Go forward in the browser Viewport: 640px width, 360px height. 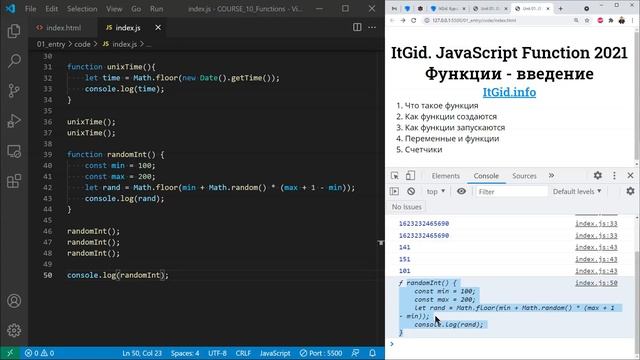[x=403, y=20]
